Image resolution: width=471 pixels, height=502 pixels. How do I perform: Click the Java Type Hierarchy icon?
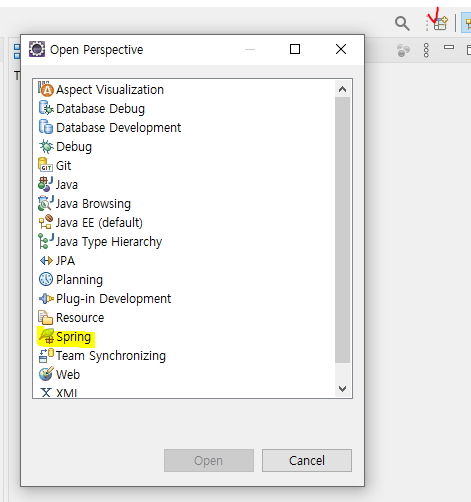click(x=46, y=241)
